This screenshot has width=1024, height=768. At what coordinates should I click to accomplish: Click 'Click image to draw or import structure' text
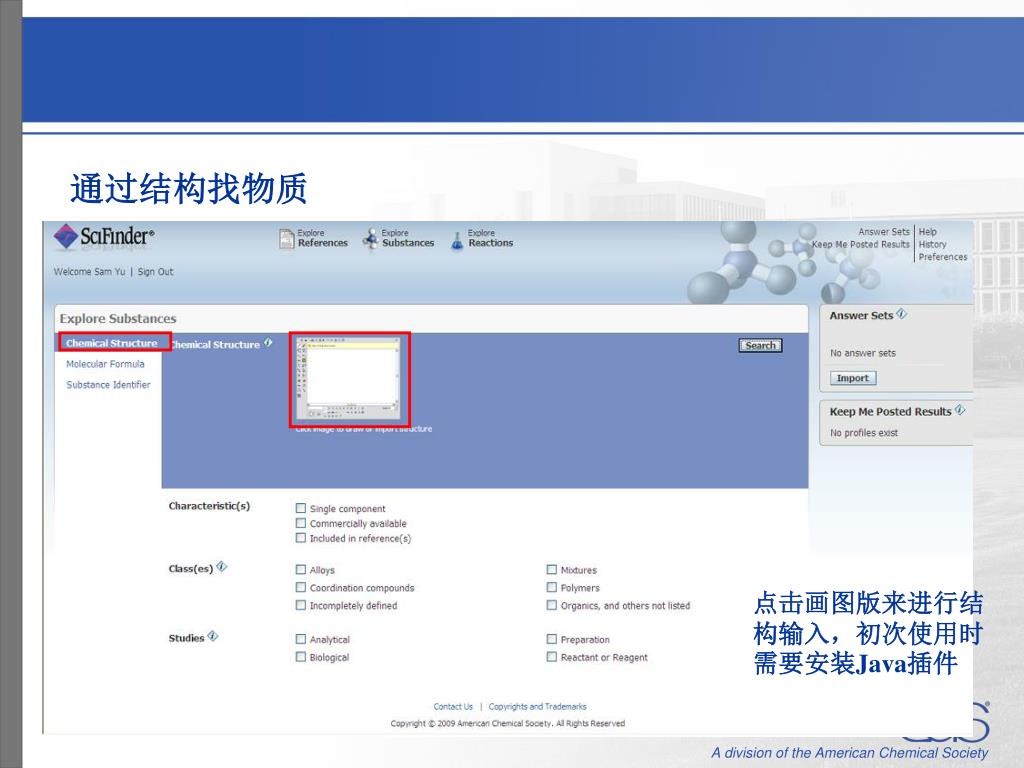click(x=364, y=429)
